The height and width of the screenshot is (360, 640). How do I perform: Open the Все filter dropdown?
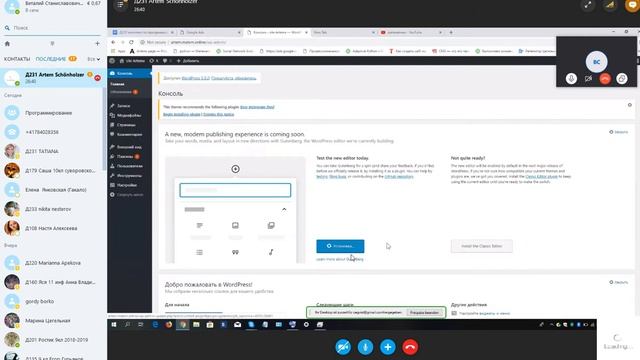(x=93, y=59)
